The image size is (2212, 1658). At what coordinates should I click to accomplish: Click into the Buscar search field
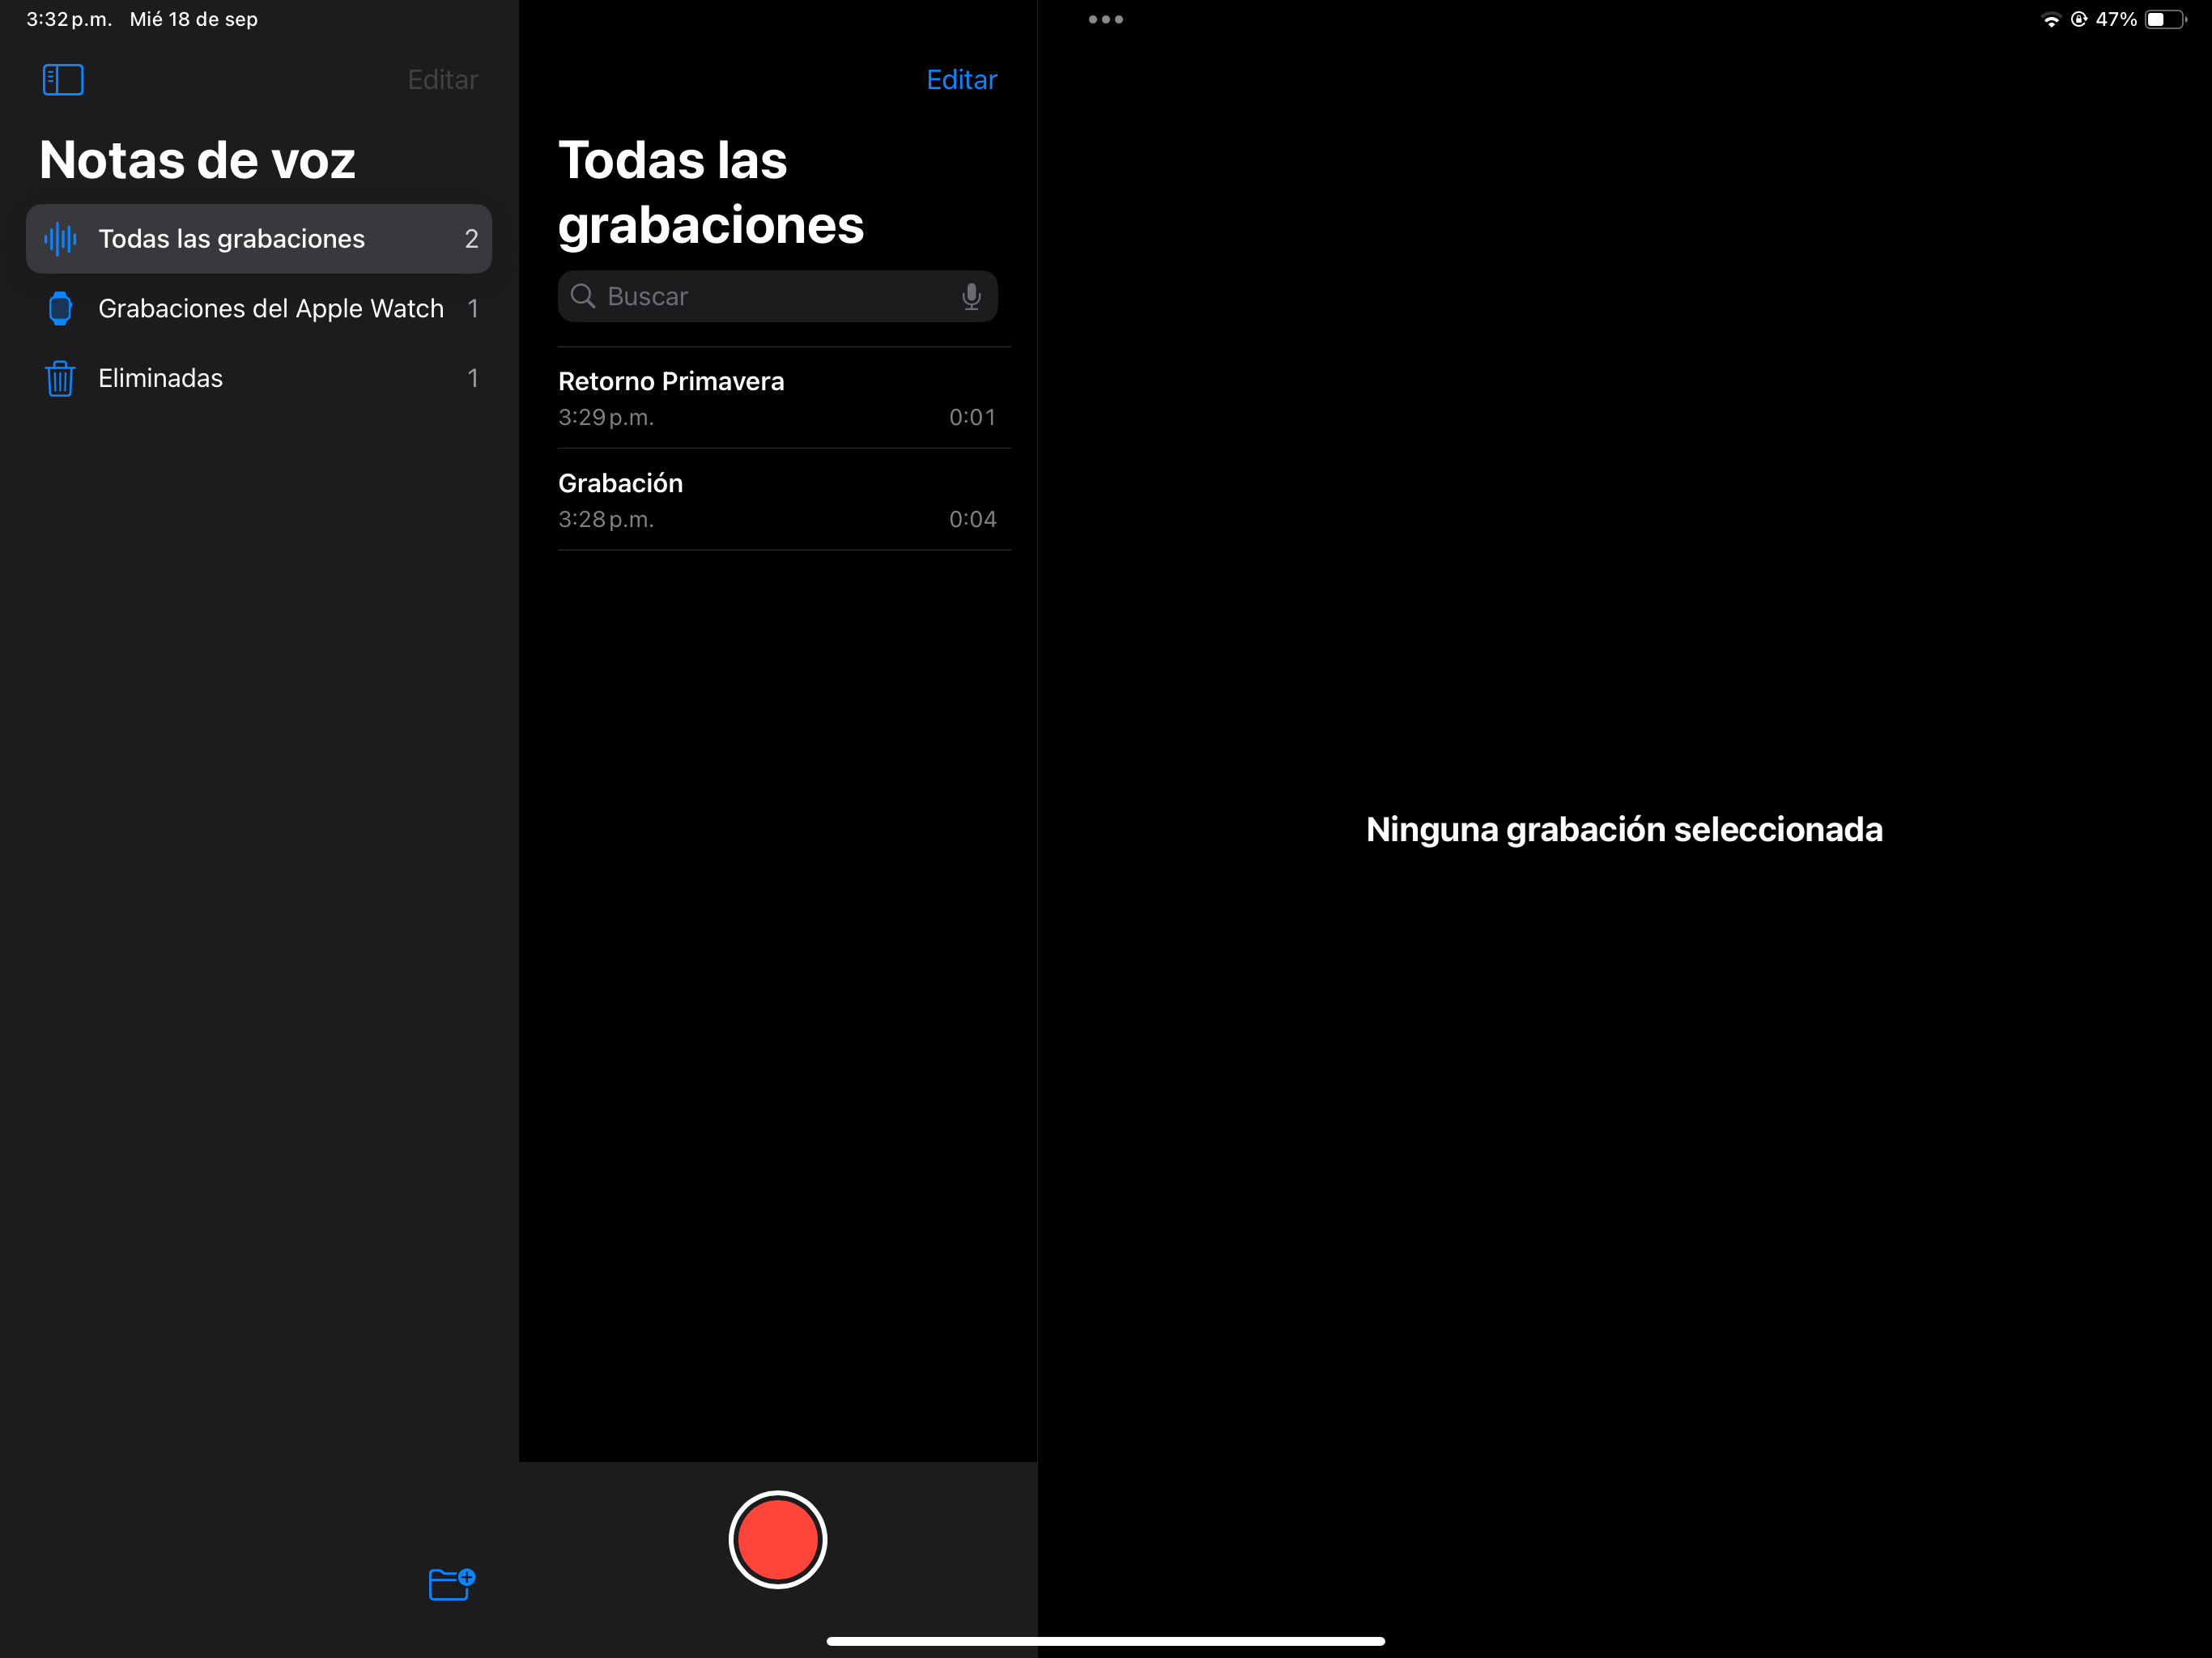click(770, 296)
